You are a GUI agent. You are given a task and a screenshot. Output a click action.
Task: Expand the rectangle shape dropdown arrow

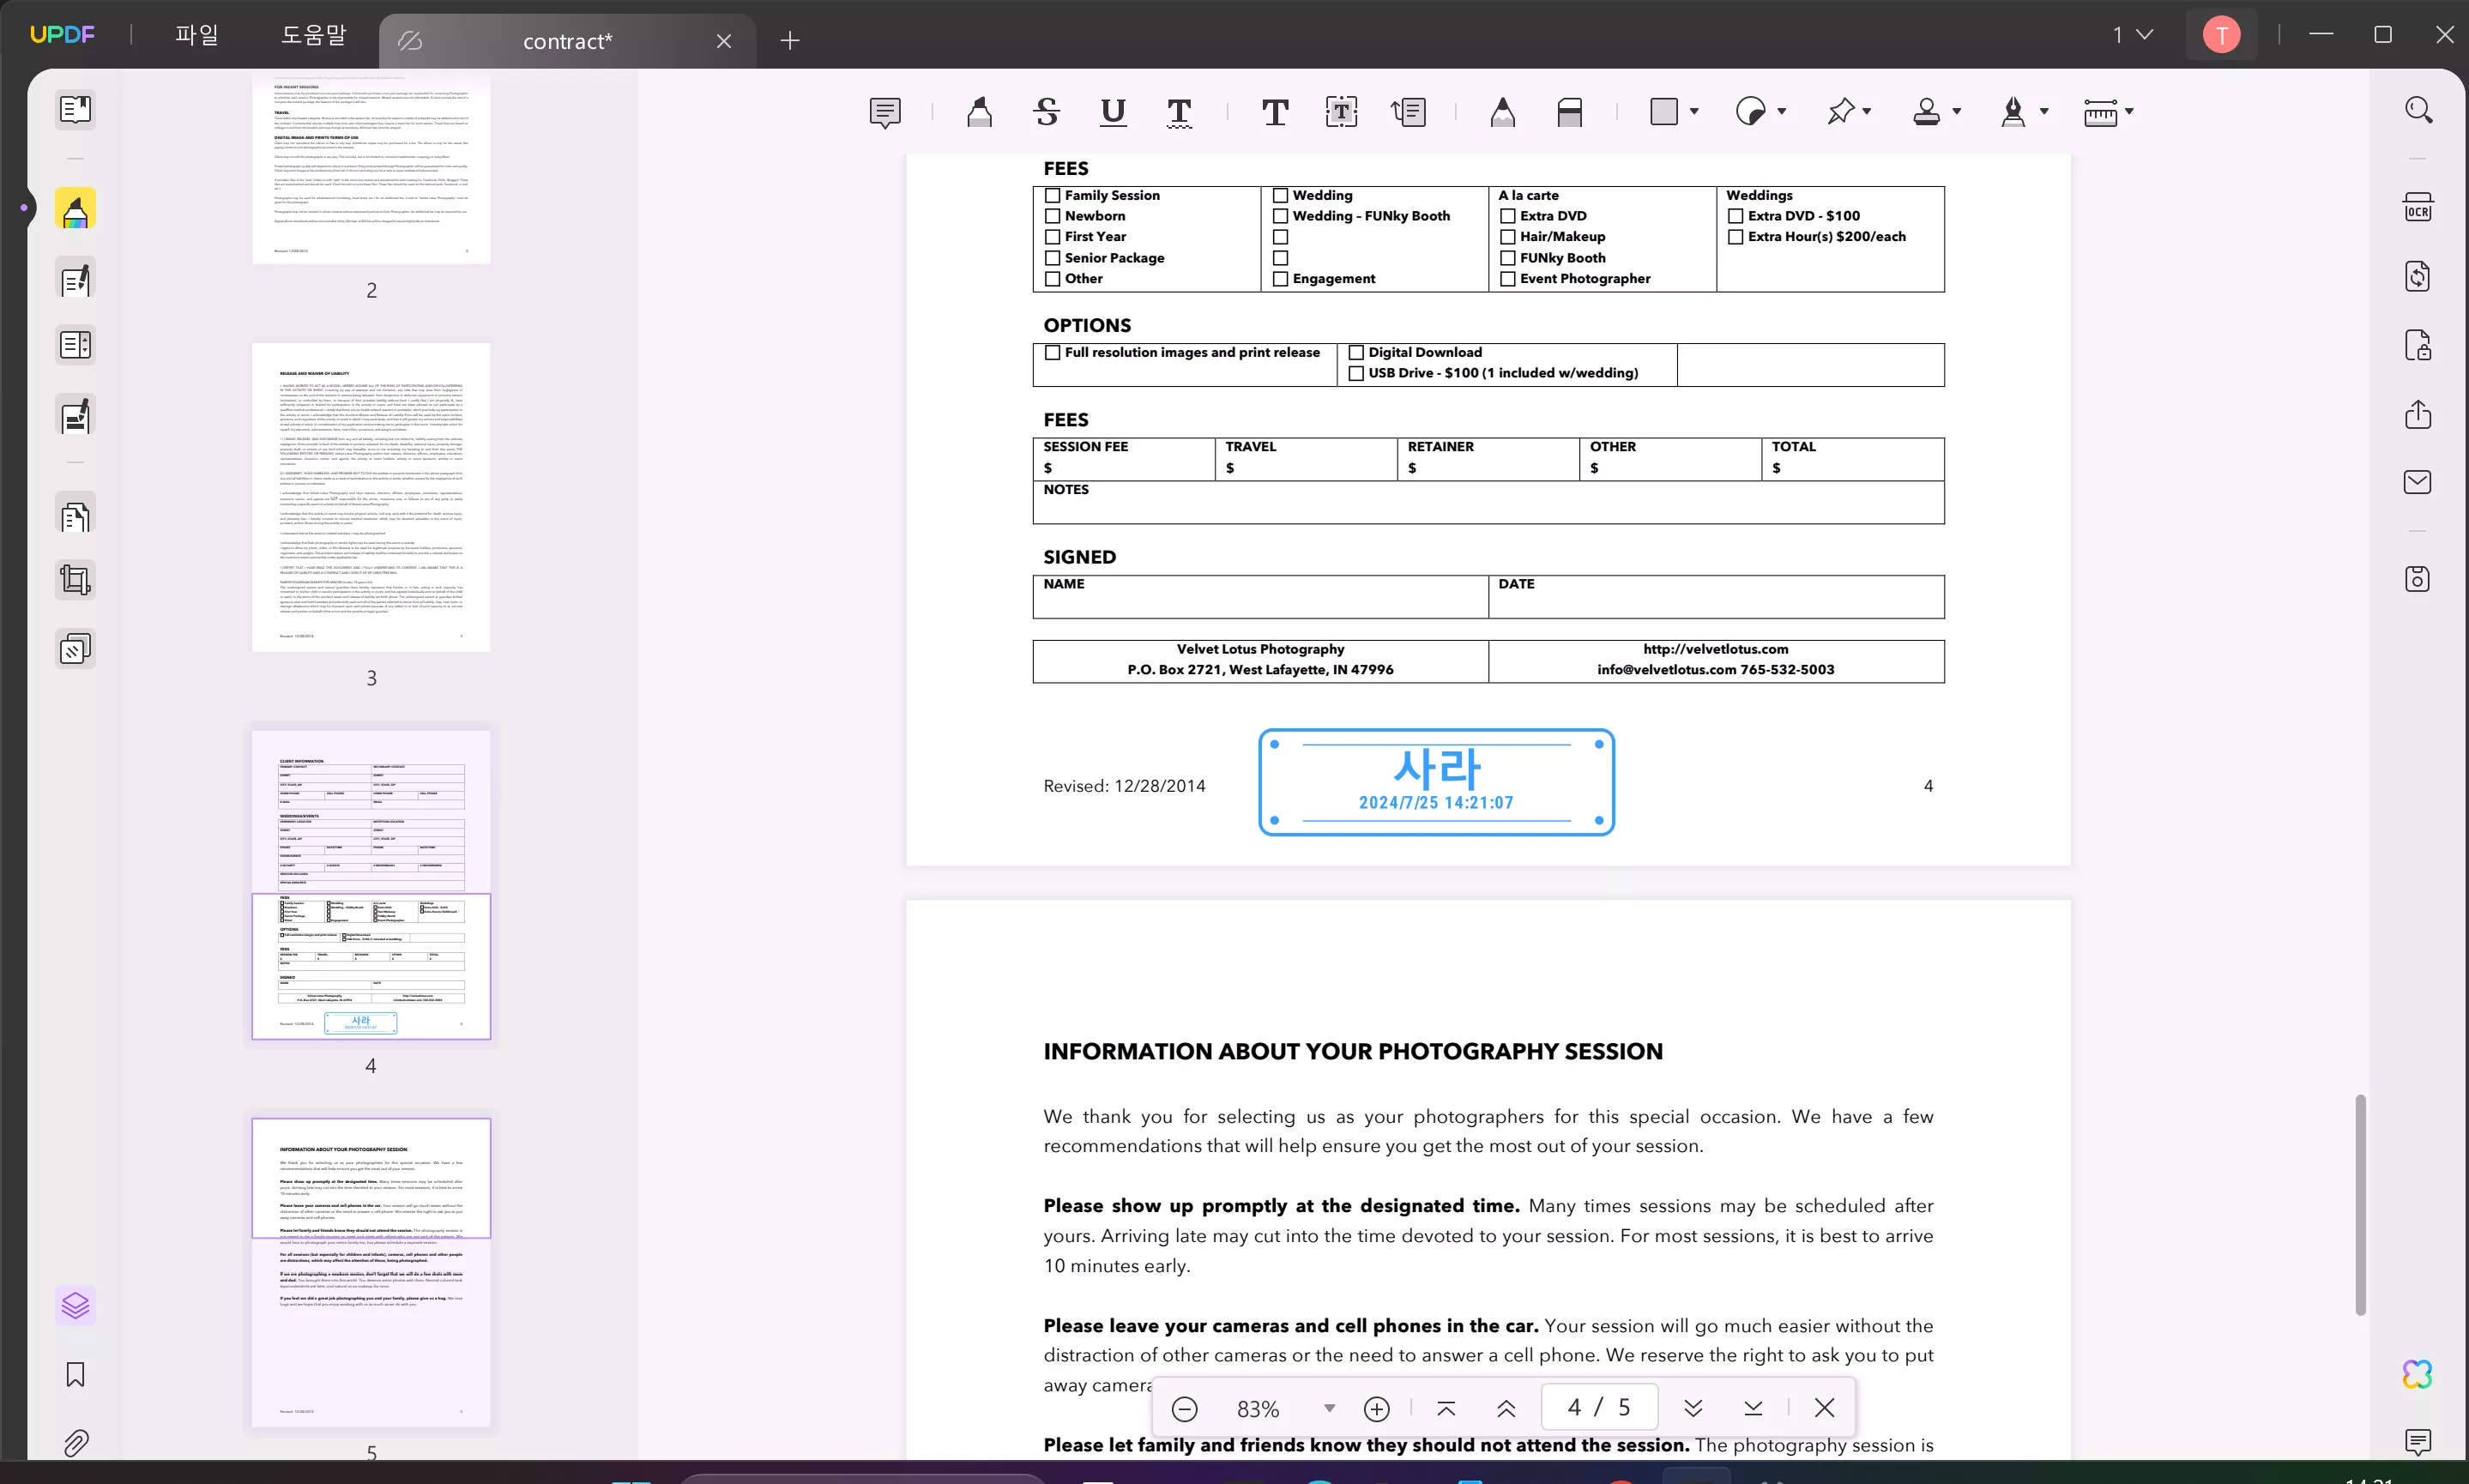1694,111
